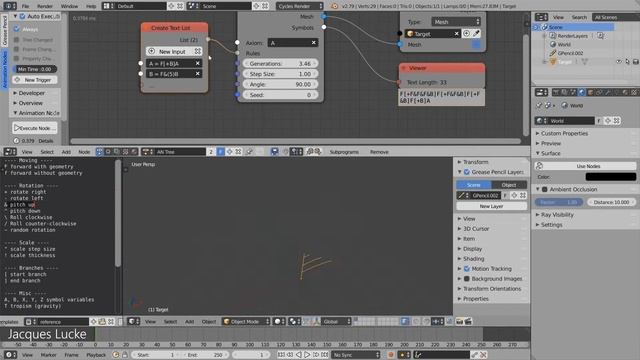
Task: Click the New Layer button
Action: pyautogui.click(x=491, y=206)
